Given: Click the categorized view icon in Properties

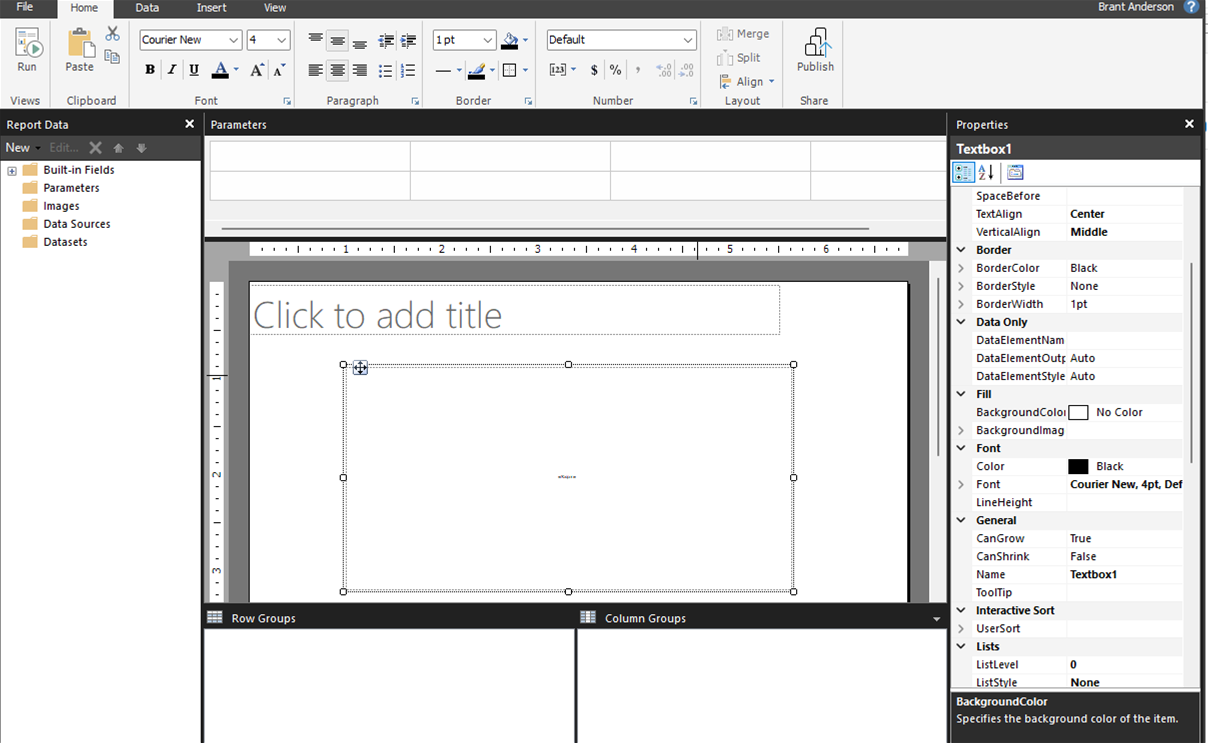Looking at the screenshot, I should (963, 173).
